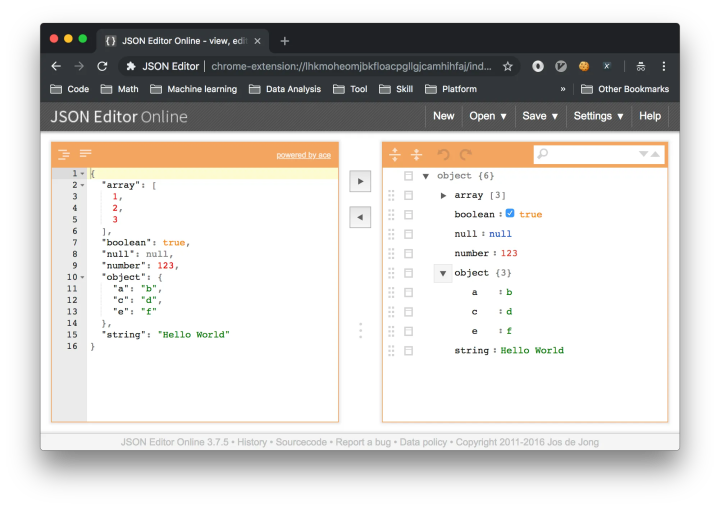720x508 pixels.
Task: Click the browser back arrow
Action: (56, 66)
